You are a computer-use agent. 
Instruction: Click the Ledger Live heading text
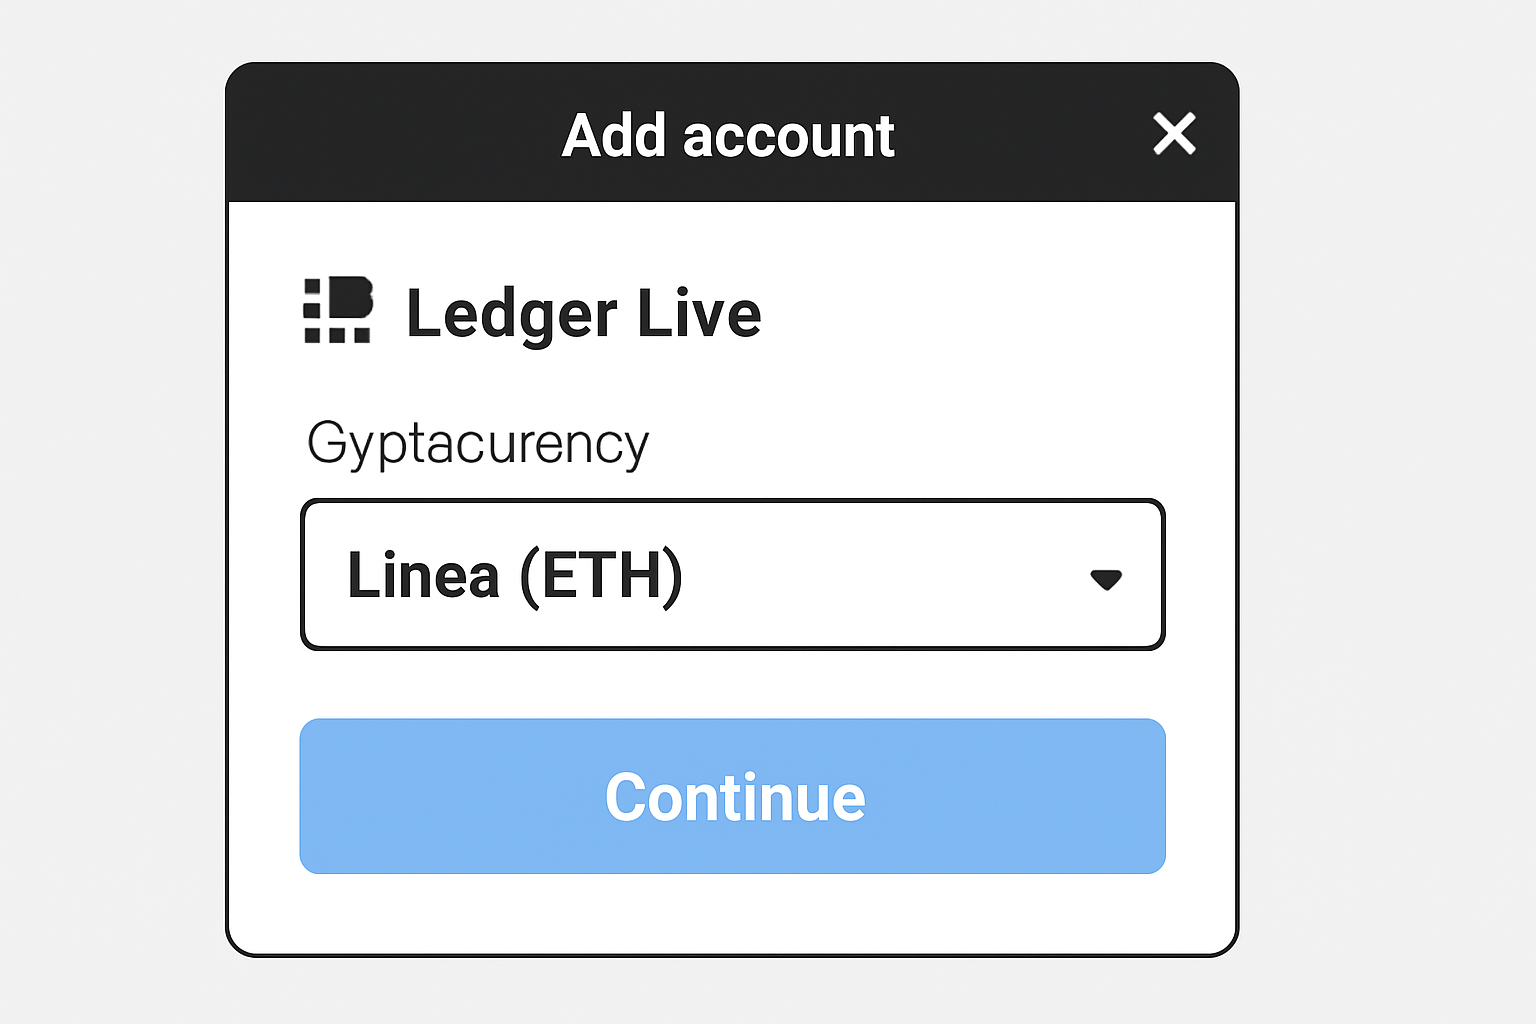point(584,313)
